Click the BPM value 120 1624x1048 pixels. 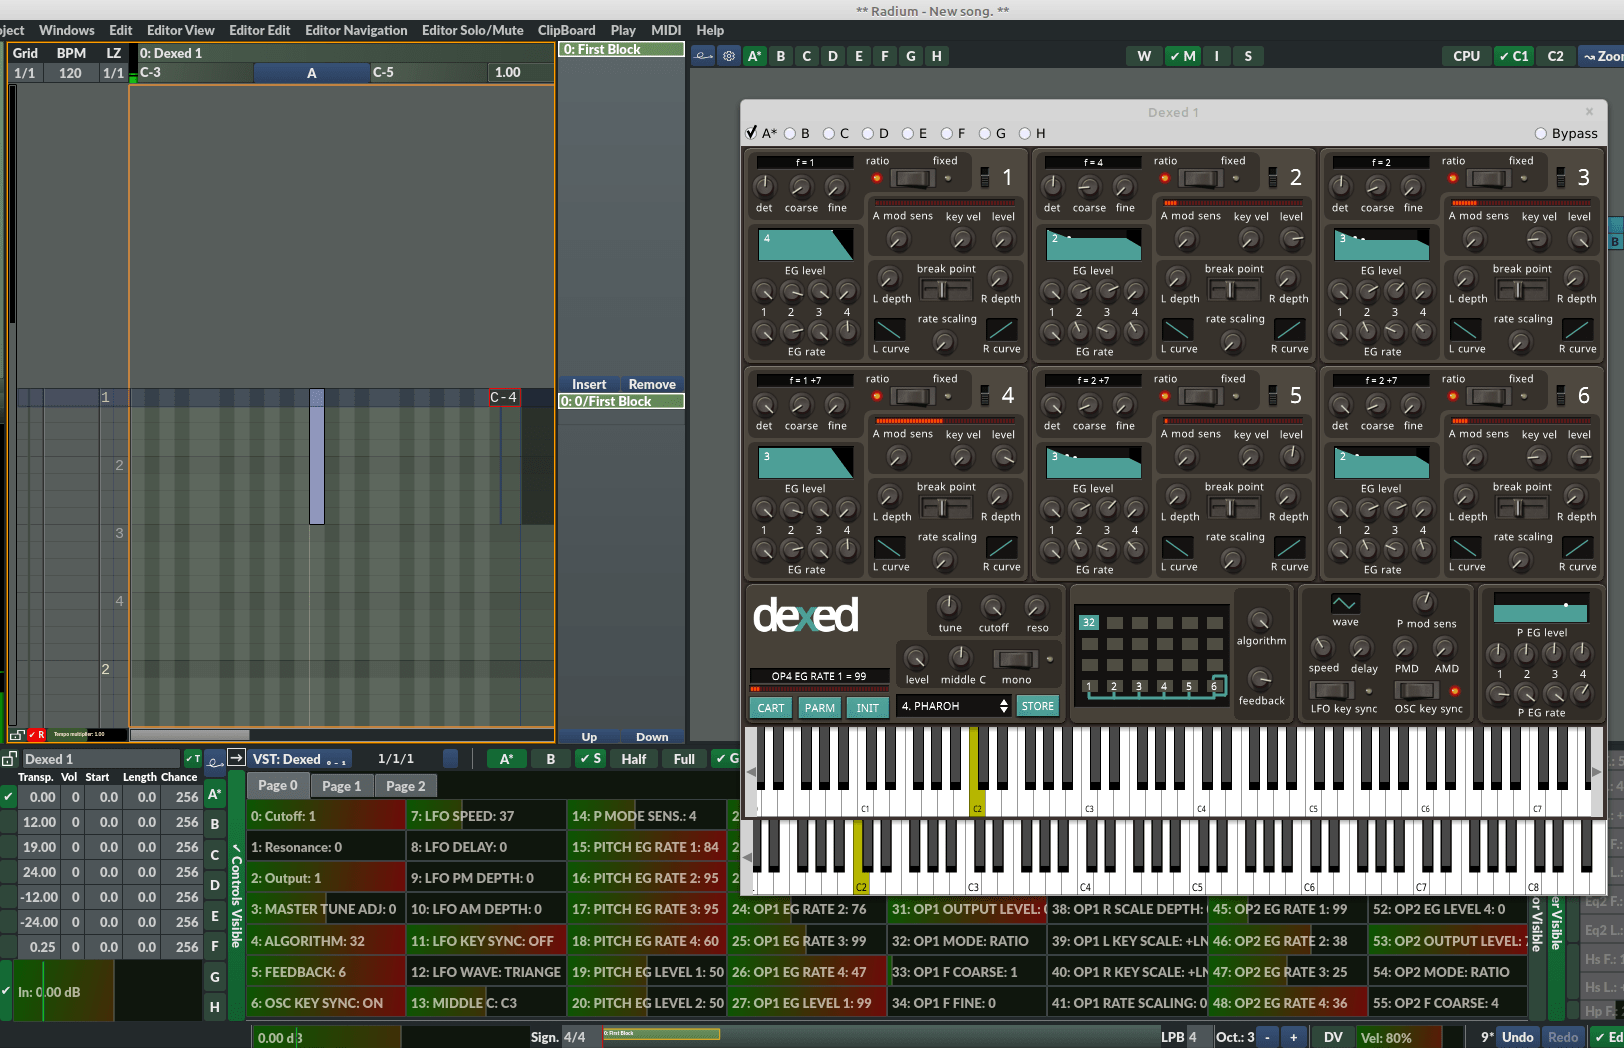[x=70, y=73]
